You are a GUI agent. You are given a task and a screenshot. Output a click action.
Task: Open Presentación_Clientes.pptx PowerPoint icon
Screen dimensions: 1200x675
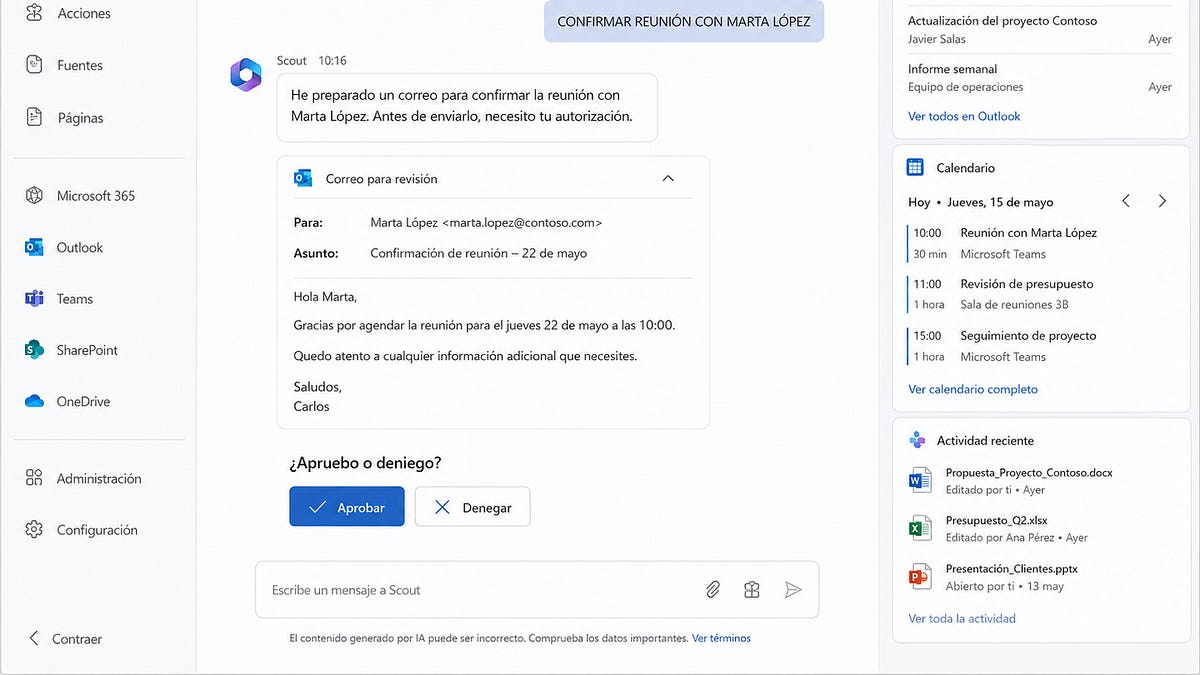920,577
